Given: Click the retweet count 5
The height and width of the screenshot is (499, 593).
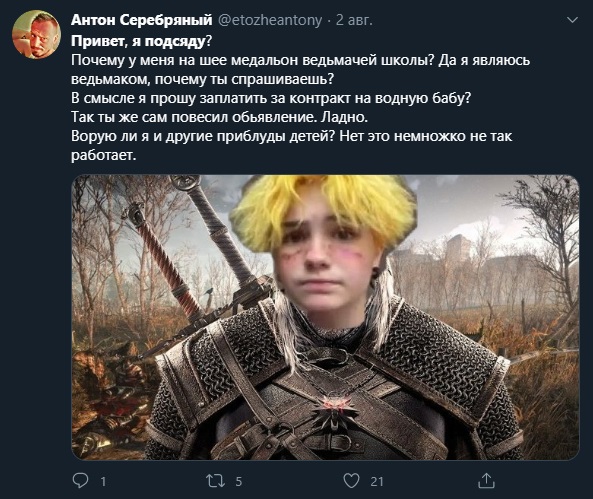Looking at the screenshot, I should (239, 482).
